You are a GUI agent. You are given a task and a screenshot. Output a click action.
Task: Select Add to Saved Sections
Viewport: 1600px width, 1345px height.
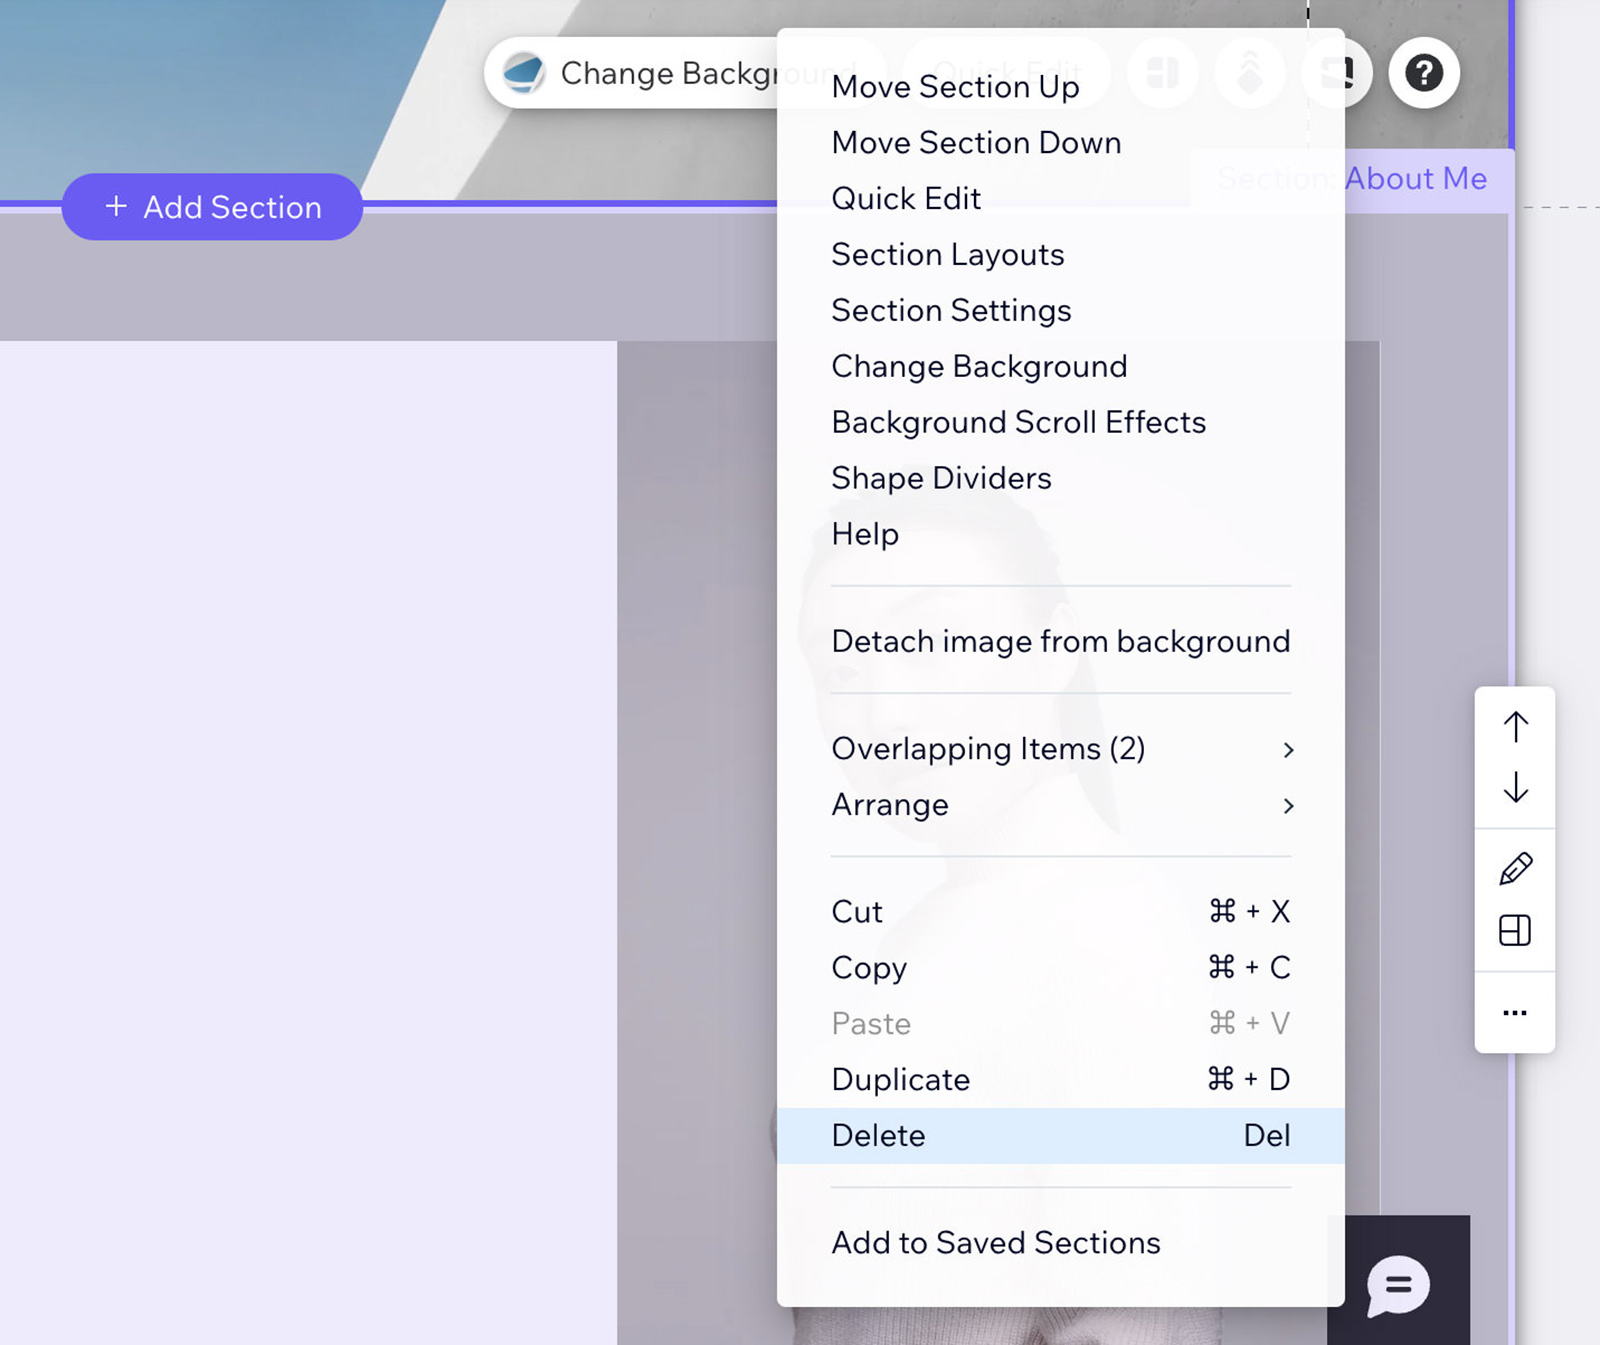pos(1061,1243)
